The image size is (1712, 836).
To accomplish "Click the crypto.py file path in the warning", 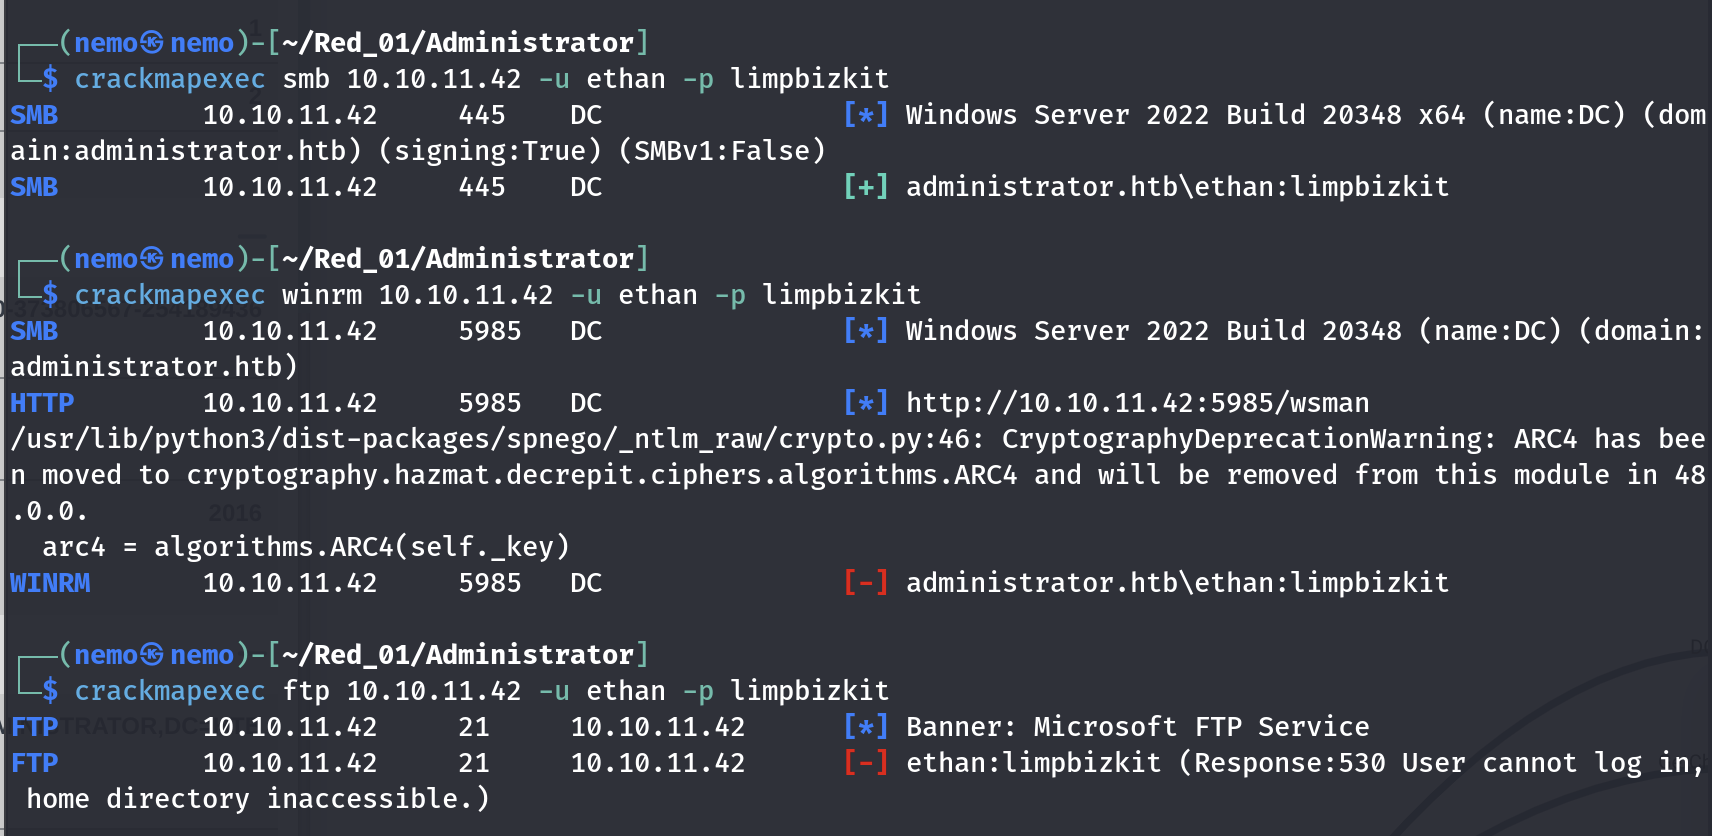I will 490,439.
